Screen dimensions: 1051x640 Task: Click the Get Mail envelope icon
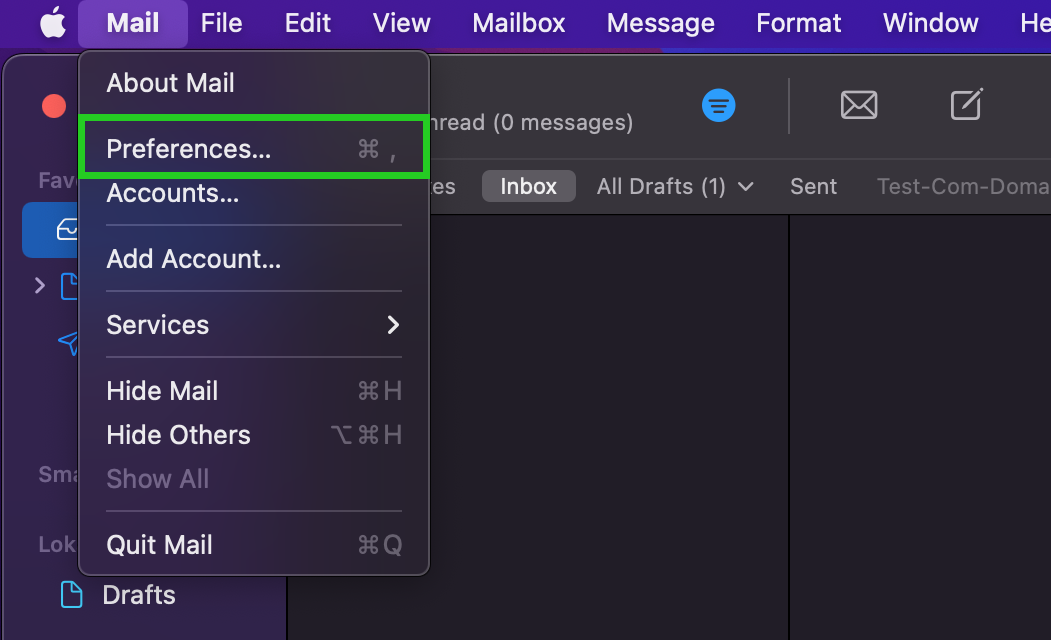tap(858, 105)
